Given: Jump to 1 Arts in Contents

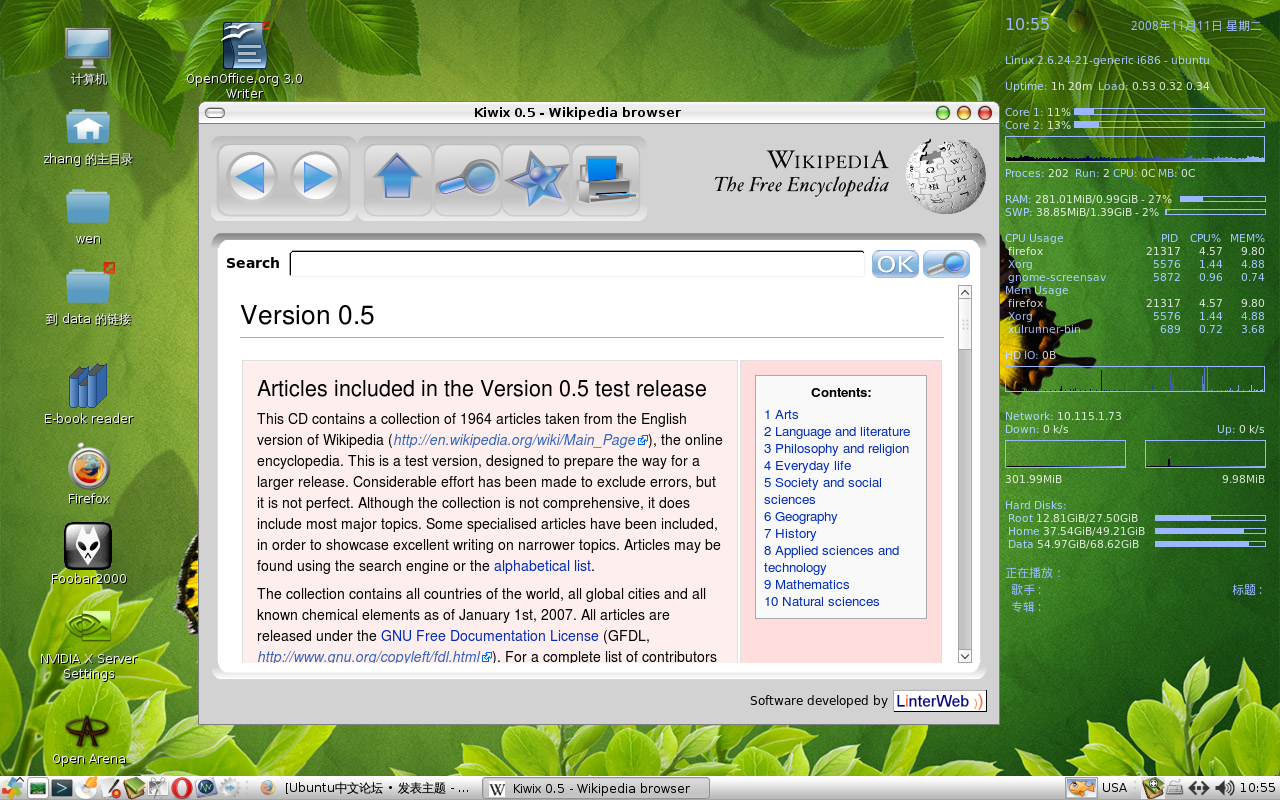Looking at the screenshot, I should pos(781,414).
